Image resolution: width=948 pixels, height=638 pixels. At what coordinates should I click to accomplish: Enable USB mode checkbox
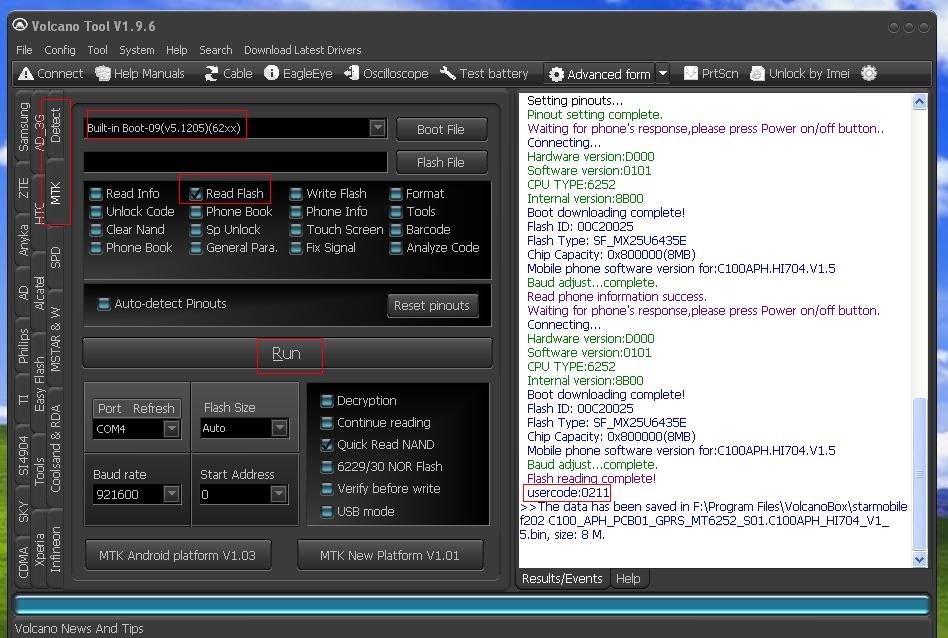pos(326,512)
